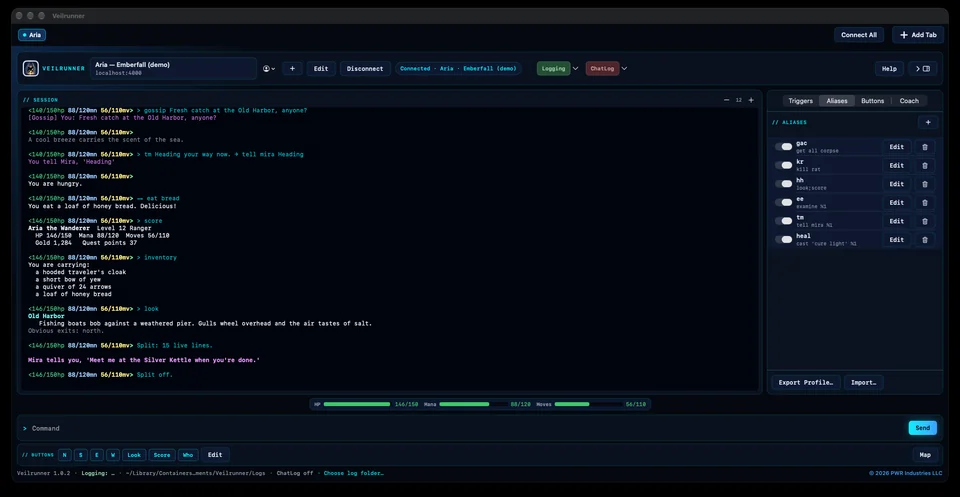Toggle the hh alias switch

(783, 184)
